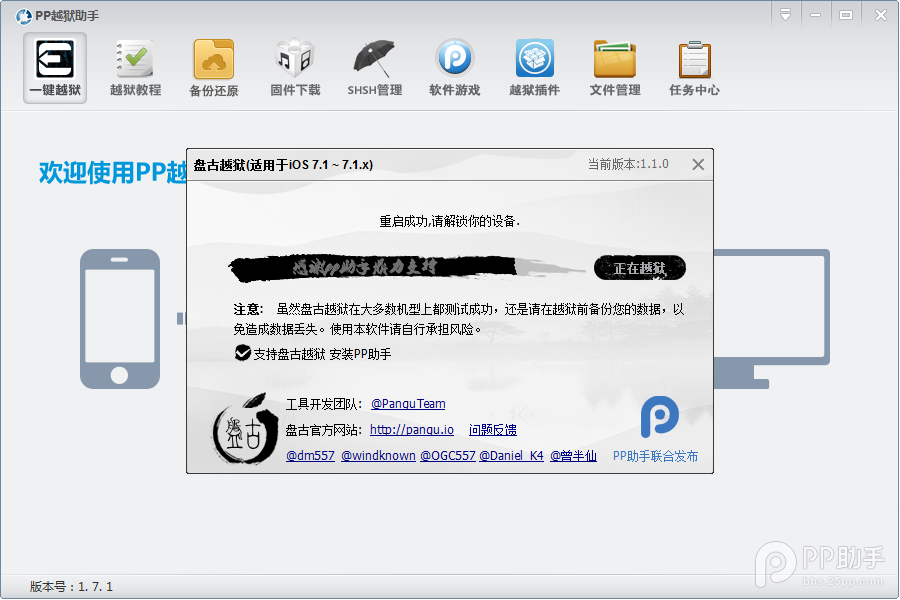Open the @PanguTeam developer link

(408, 404)
